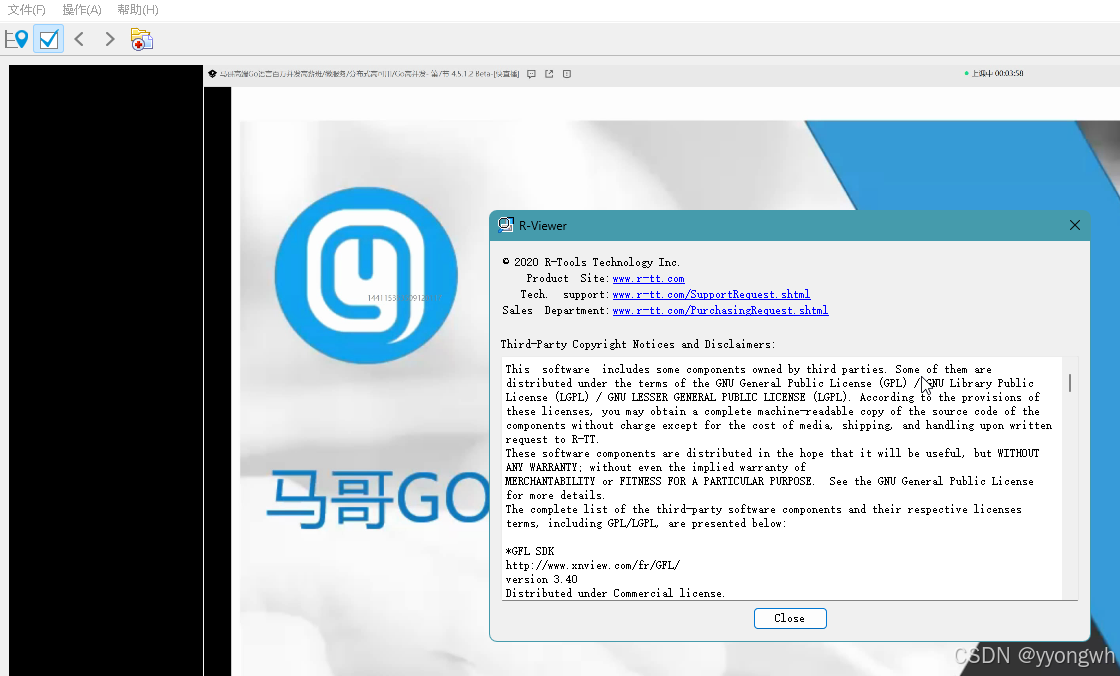
Task: Click the license text scrollbar thumb
Action: [x=1069, y=382]
